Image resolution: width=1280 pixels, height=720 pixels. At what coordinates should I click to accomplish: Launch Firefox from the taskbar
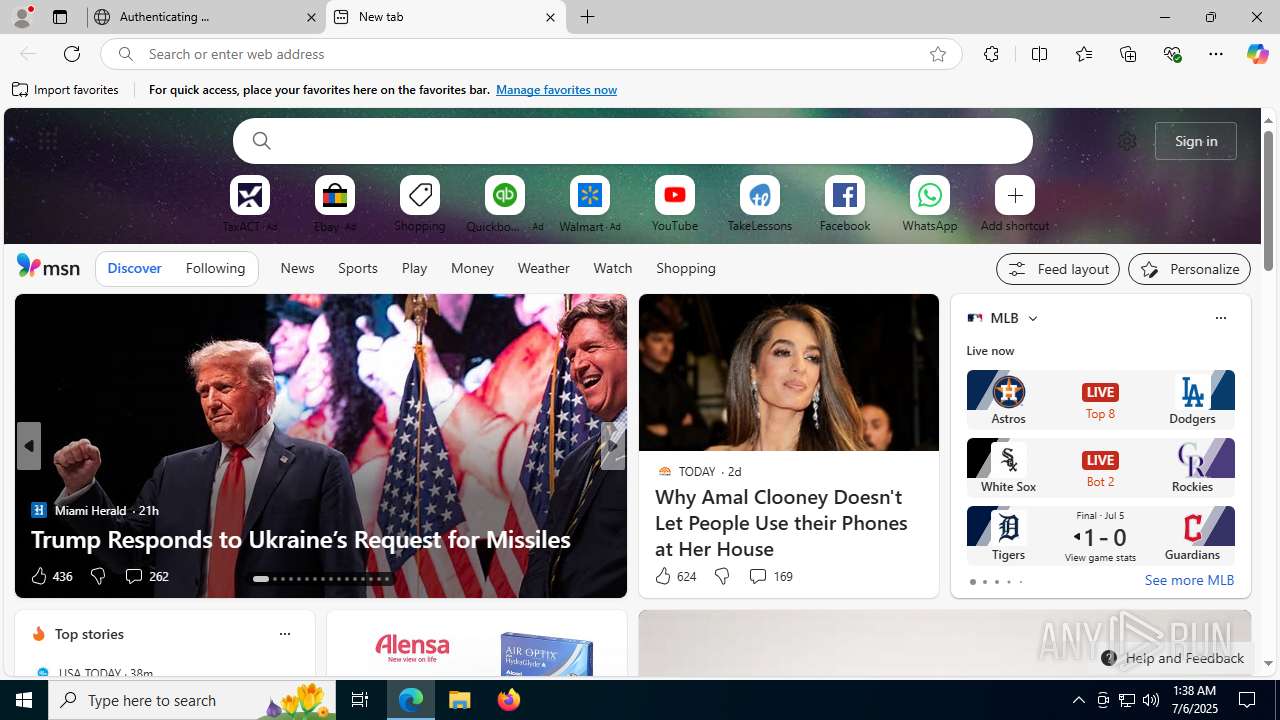508,700
